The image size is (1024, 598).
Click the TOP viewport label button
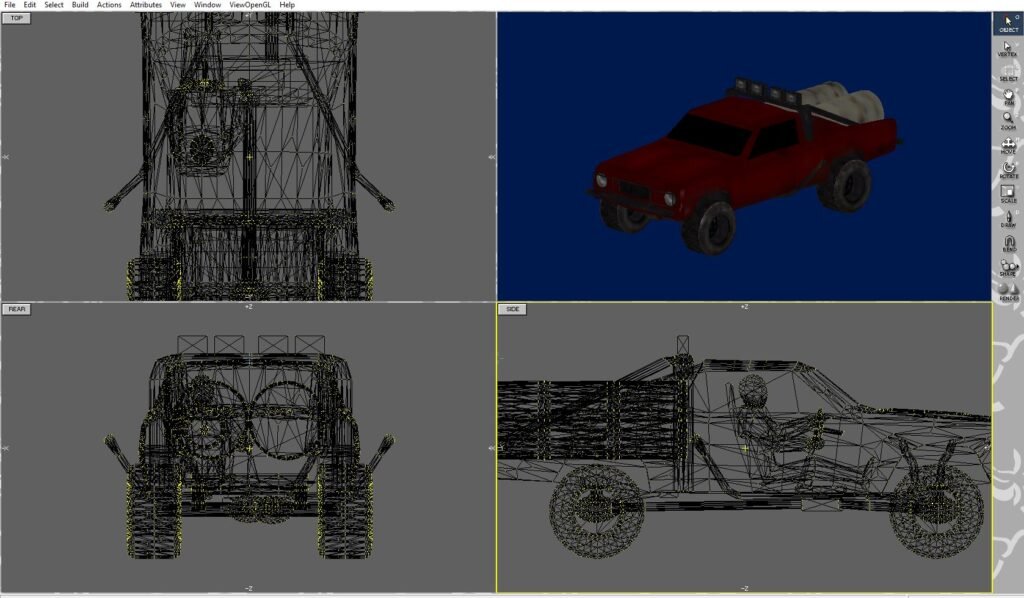[17, 18]
